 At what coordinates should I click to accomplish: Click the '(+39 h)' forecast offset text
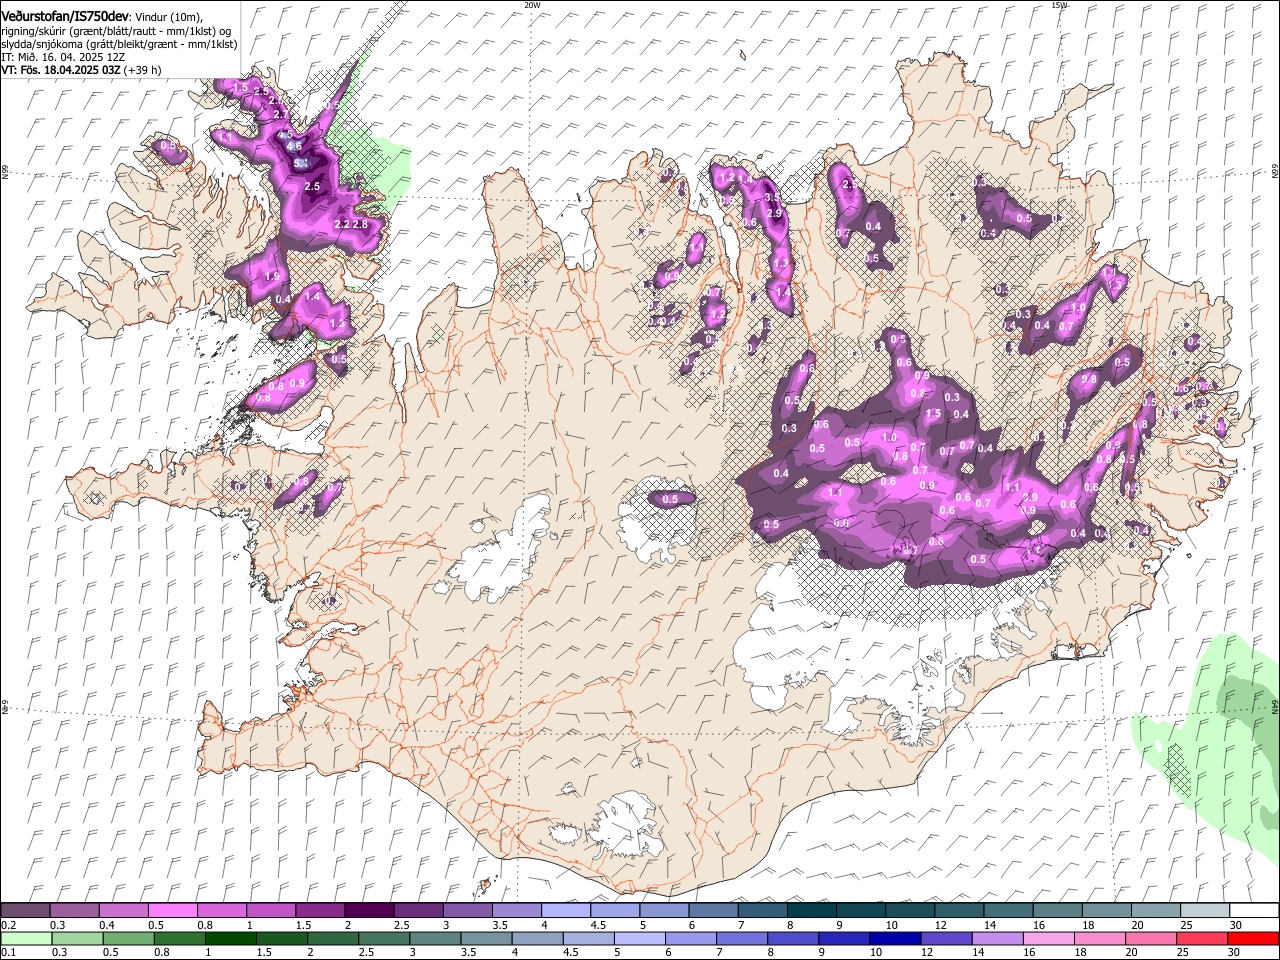pos(143,71)
